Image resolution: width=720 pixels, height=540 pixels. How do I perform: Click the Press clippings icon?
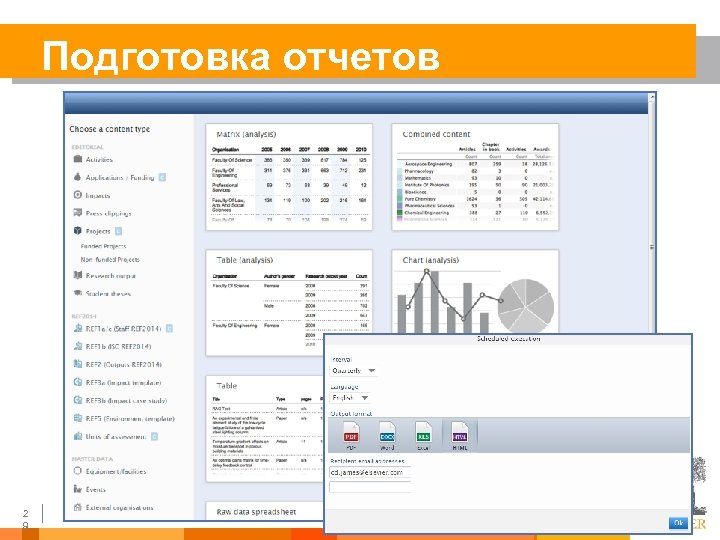point(78,213)
